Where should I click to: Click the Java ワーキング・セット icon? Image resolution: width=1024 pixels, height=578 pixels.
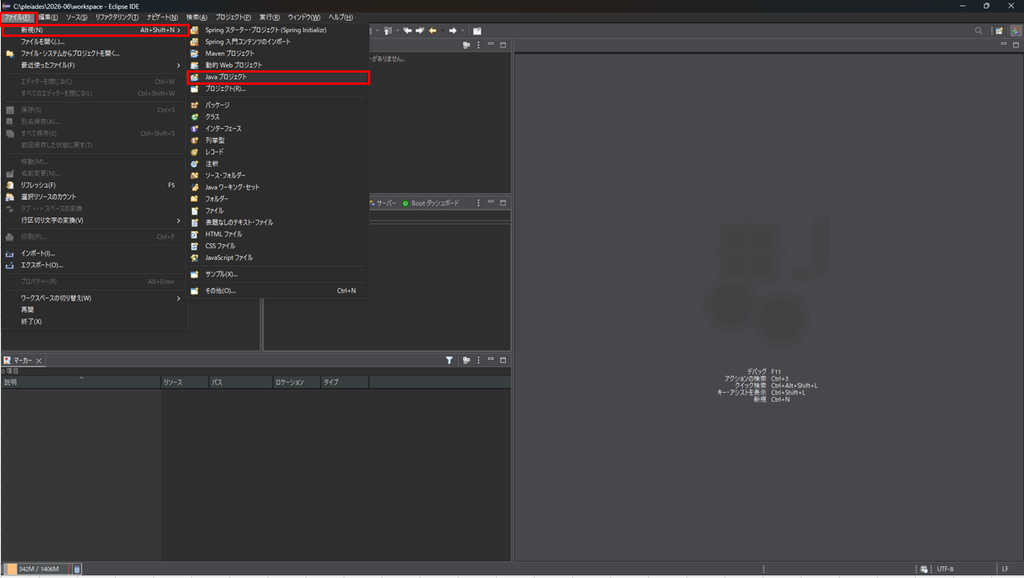[195, 187]
